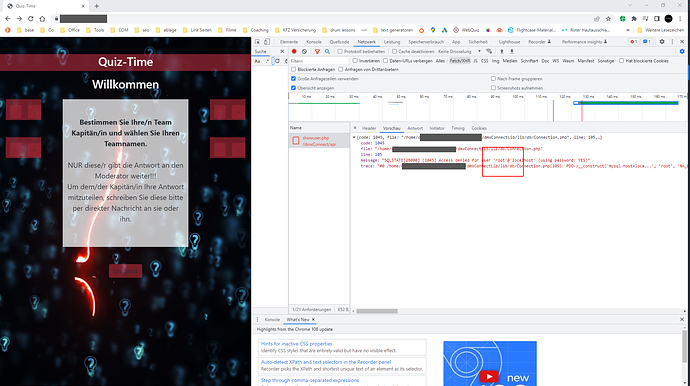690x386 pixels.
Task: Open the Keine Drosselung throttling dropdown
Action: (x=459, y=51)
